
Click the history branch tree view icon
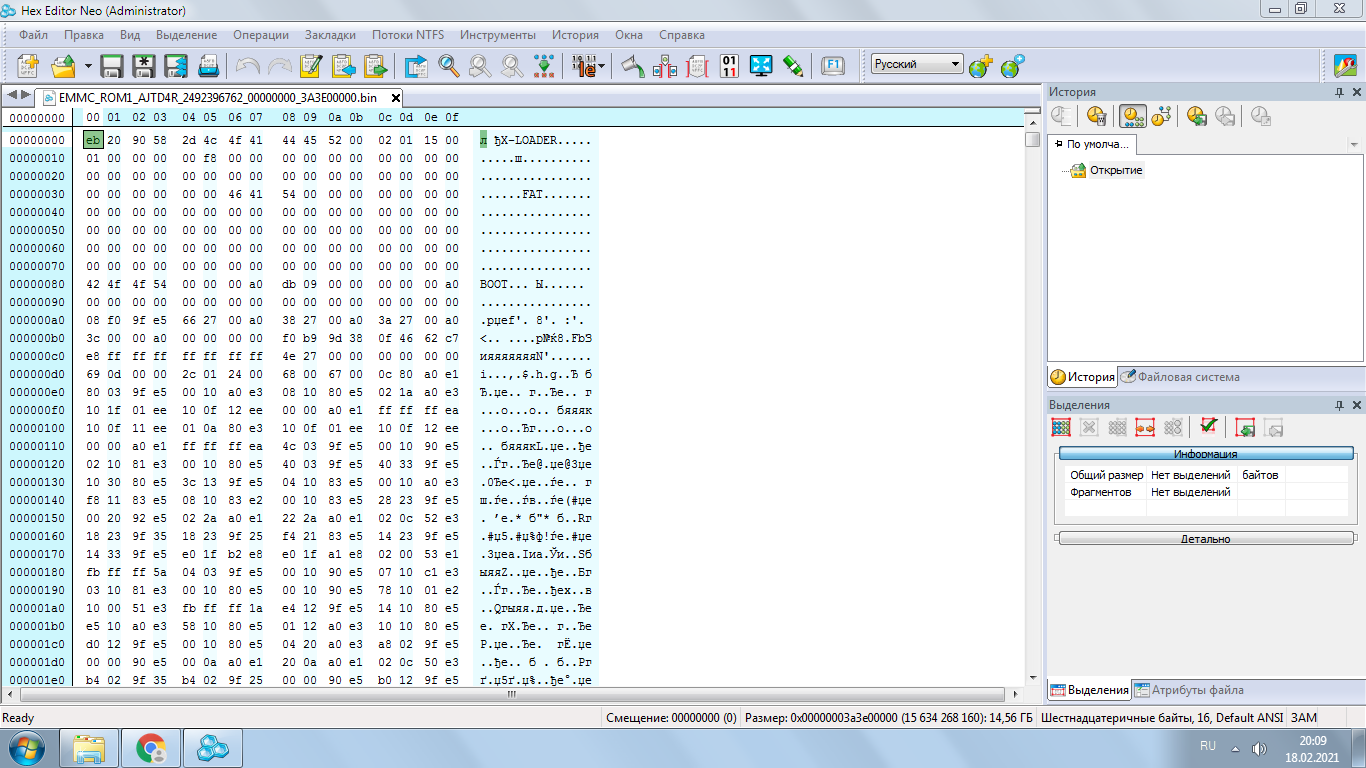coord(1161,116)
